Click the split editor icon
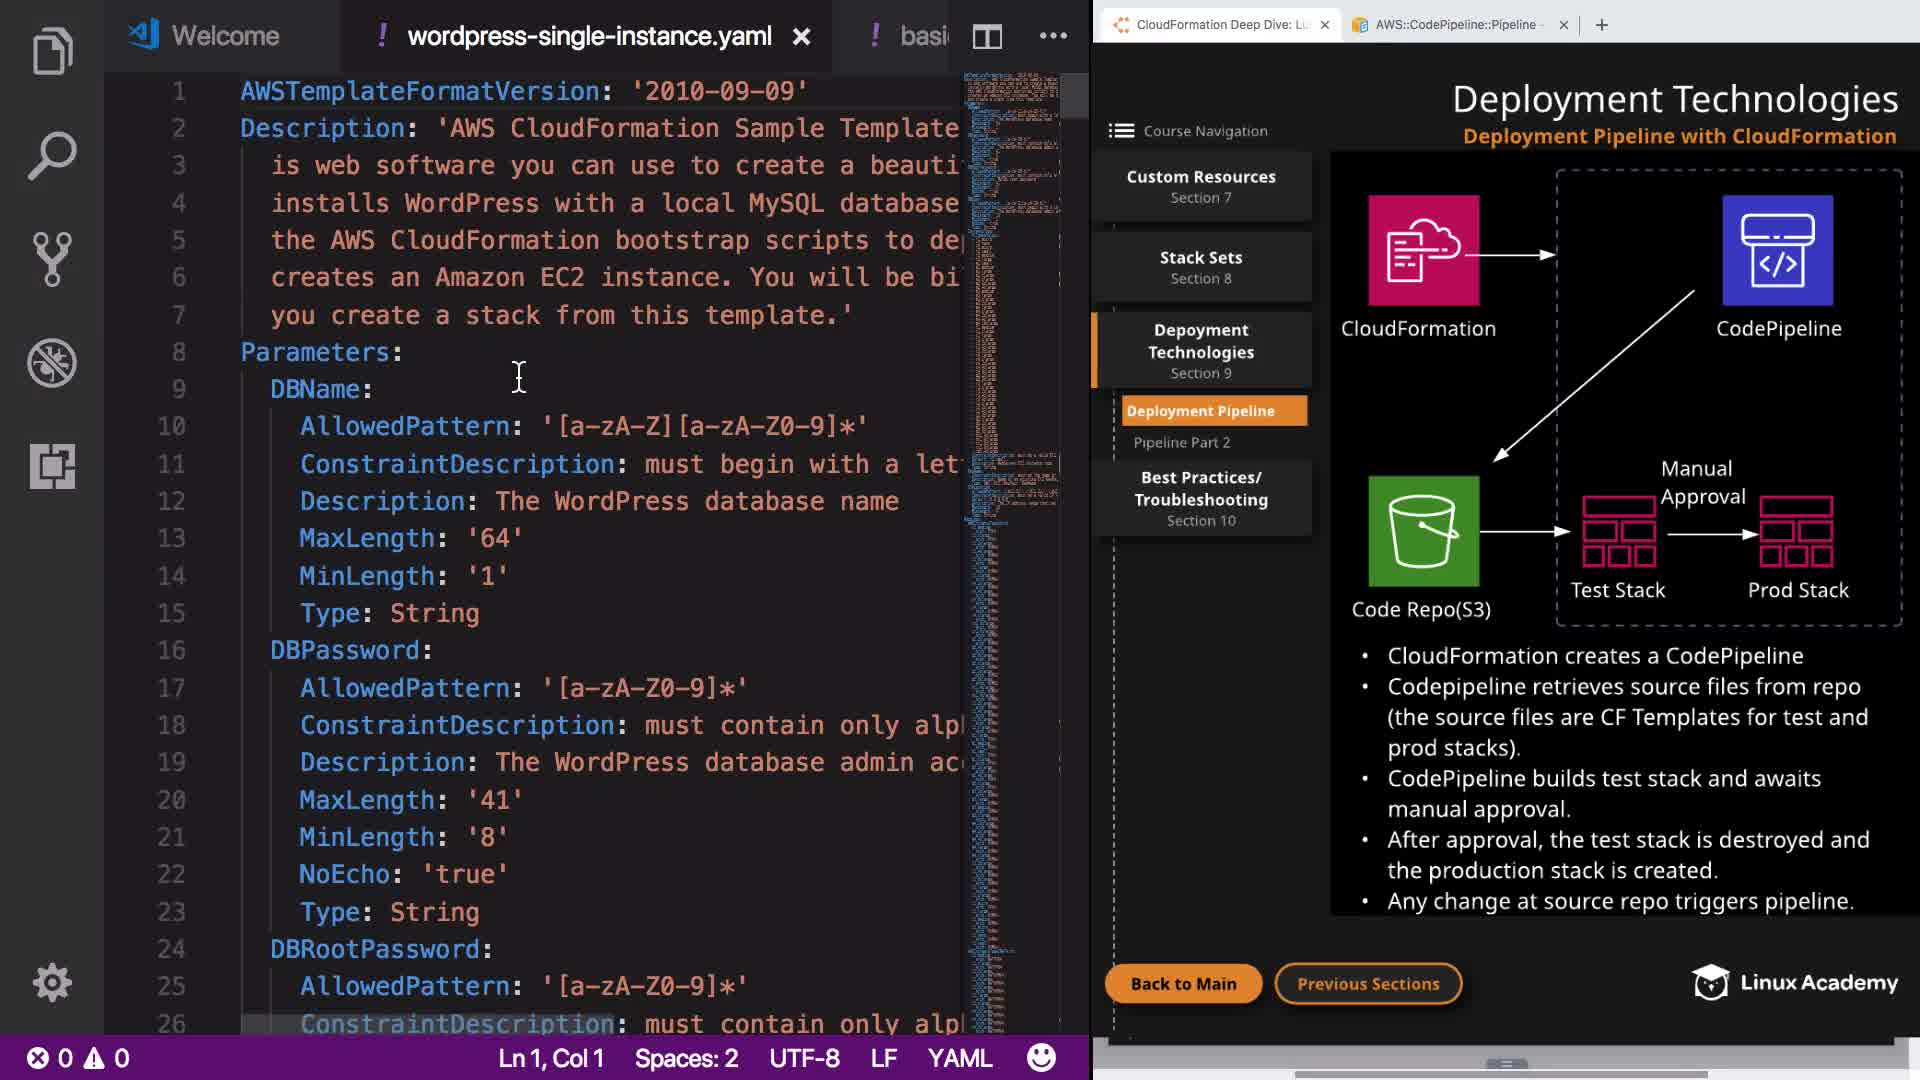The height and width of the screenshot is (1080, 1920). [x=987, y=37]
